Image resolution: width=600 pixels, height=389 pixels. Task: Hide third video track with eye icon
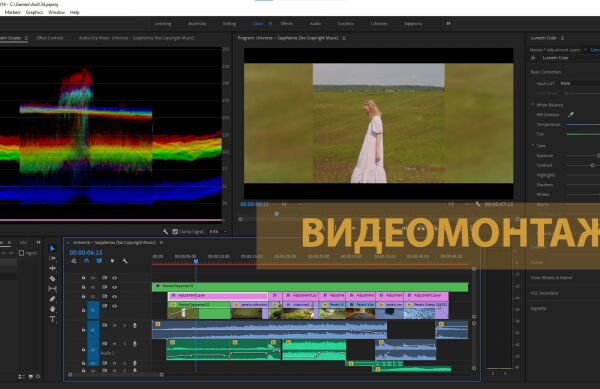click(114, 296)
